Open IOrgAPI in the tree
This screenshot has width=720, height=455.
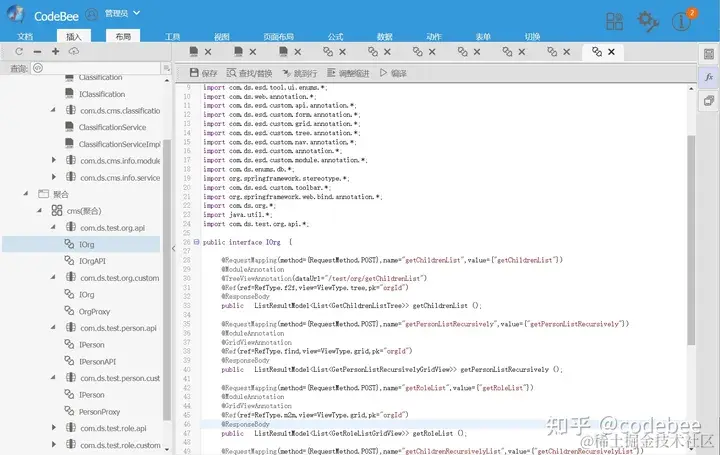tap(92, 261)
